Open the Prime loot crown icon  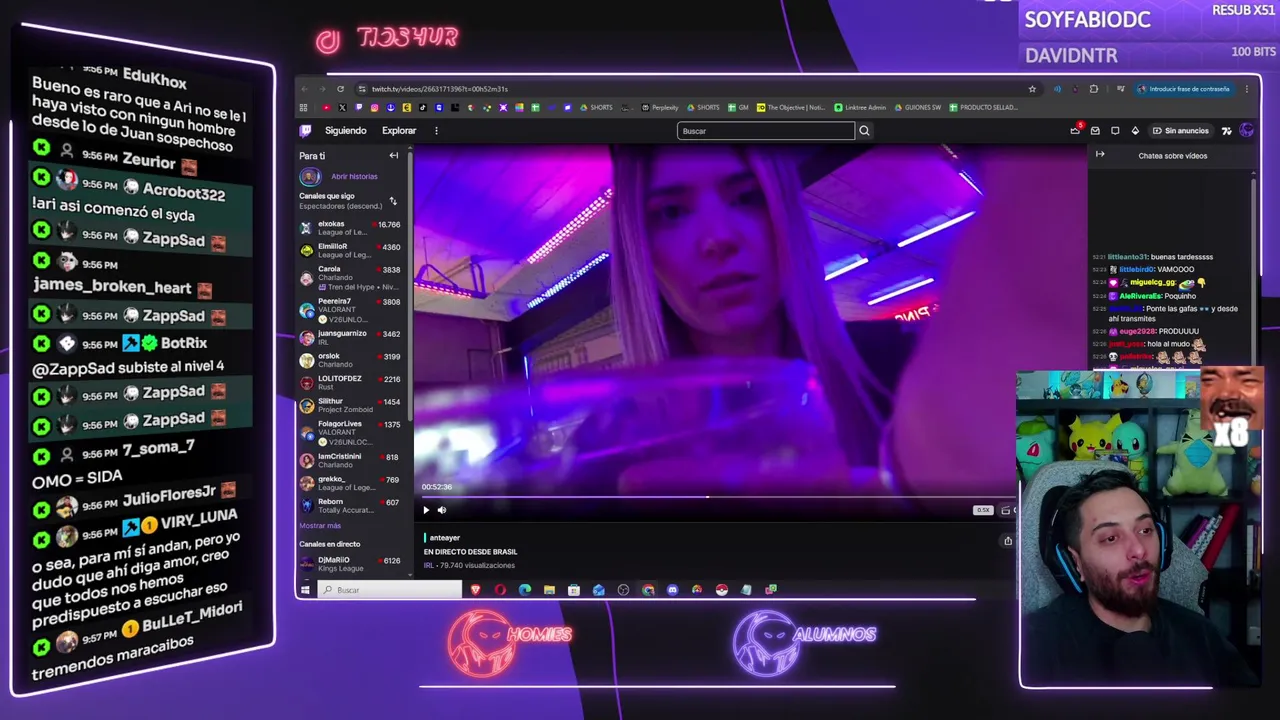coord(1075,130)
